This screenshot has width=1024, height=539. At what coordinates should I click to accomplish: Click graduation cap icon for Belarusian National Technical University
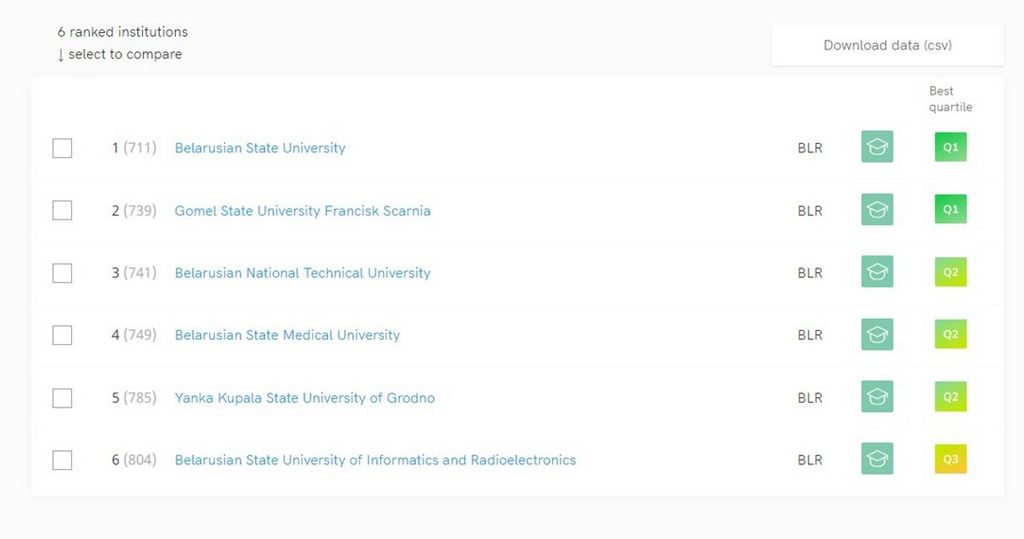coord(877,272)
